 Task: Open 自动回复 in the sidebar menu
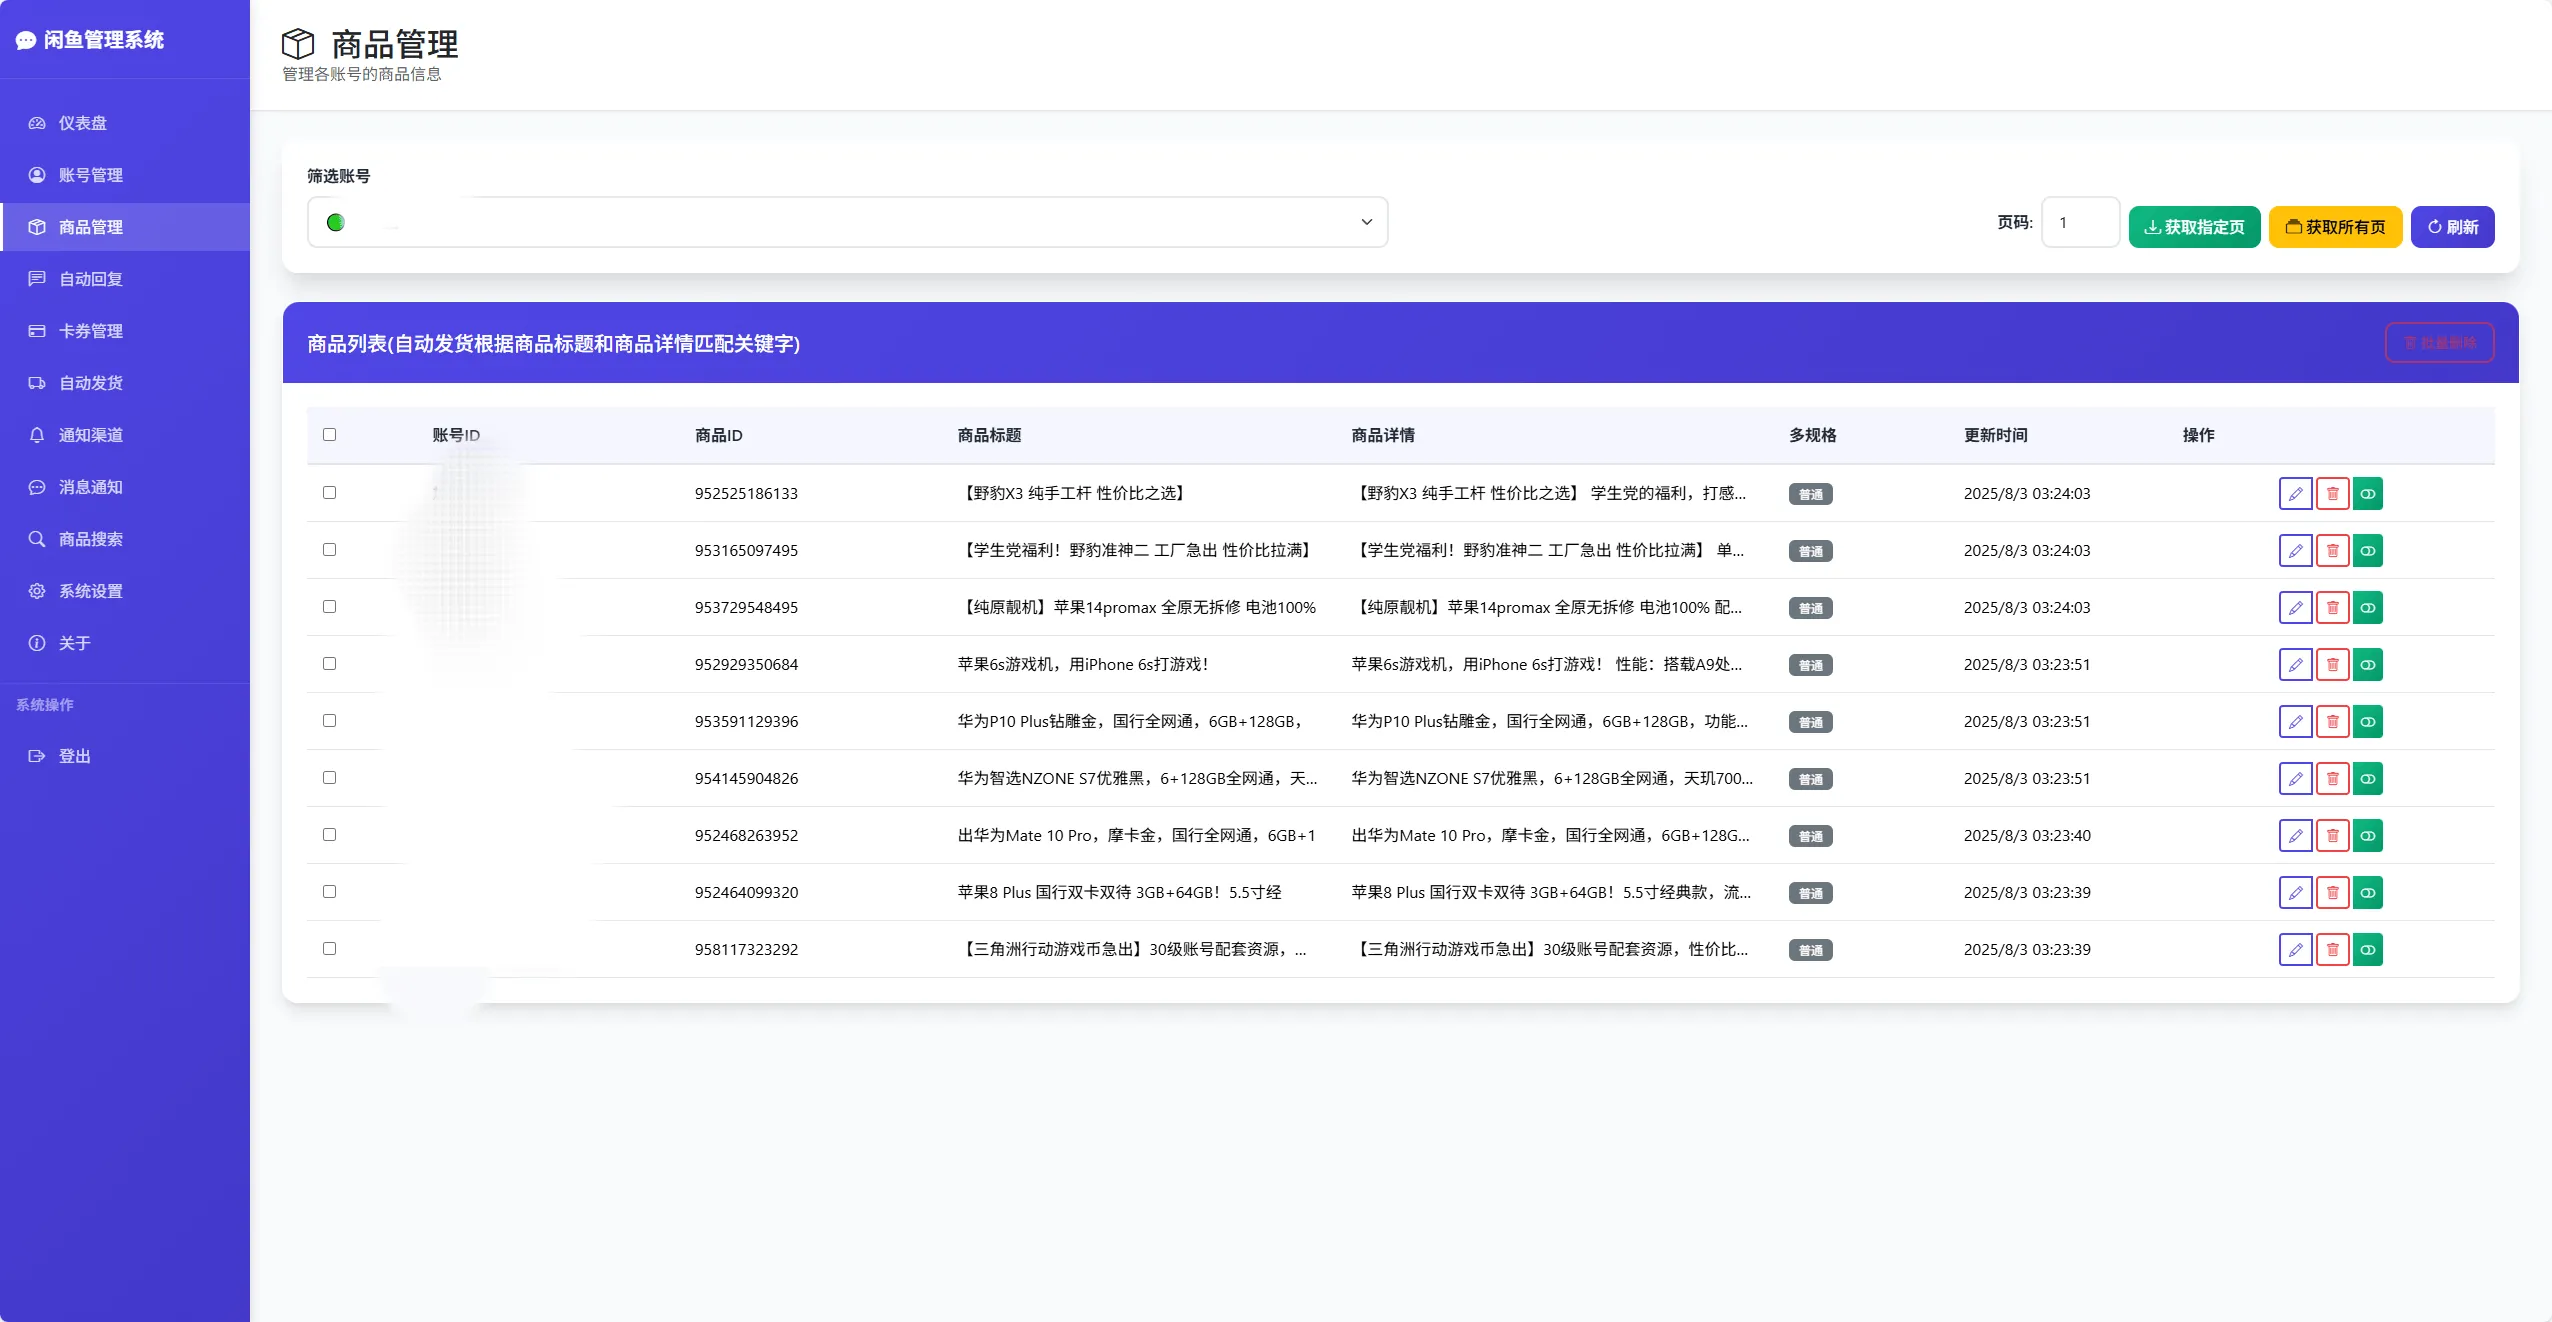[x=90, y=279]
